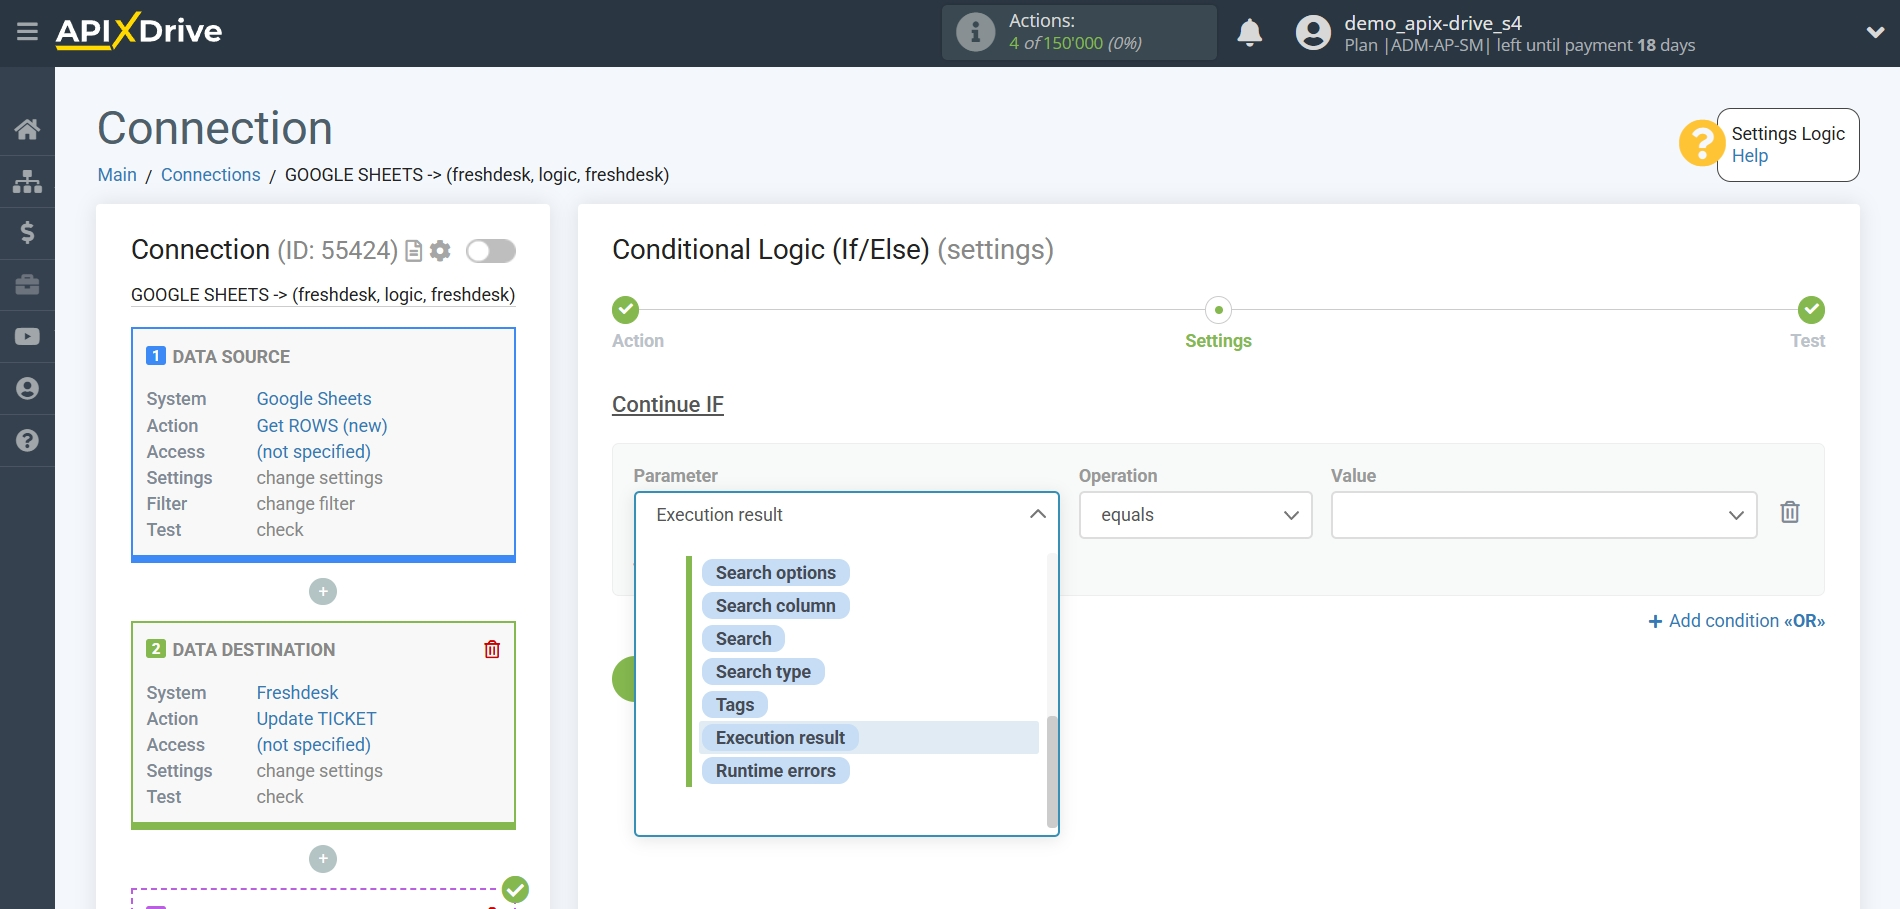
Task: Select Search column parameter
Action: point(776,606)
